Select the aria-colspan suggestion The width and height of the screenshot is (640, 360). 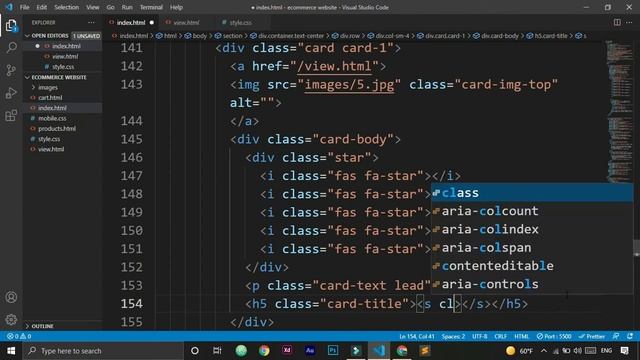coord(532,248)
